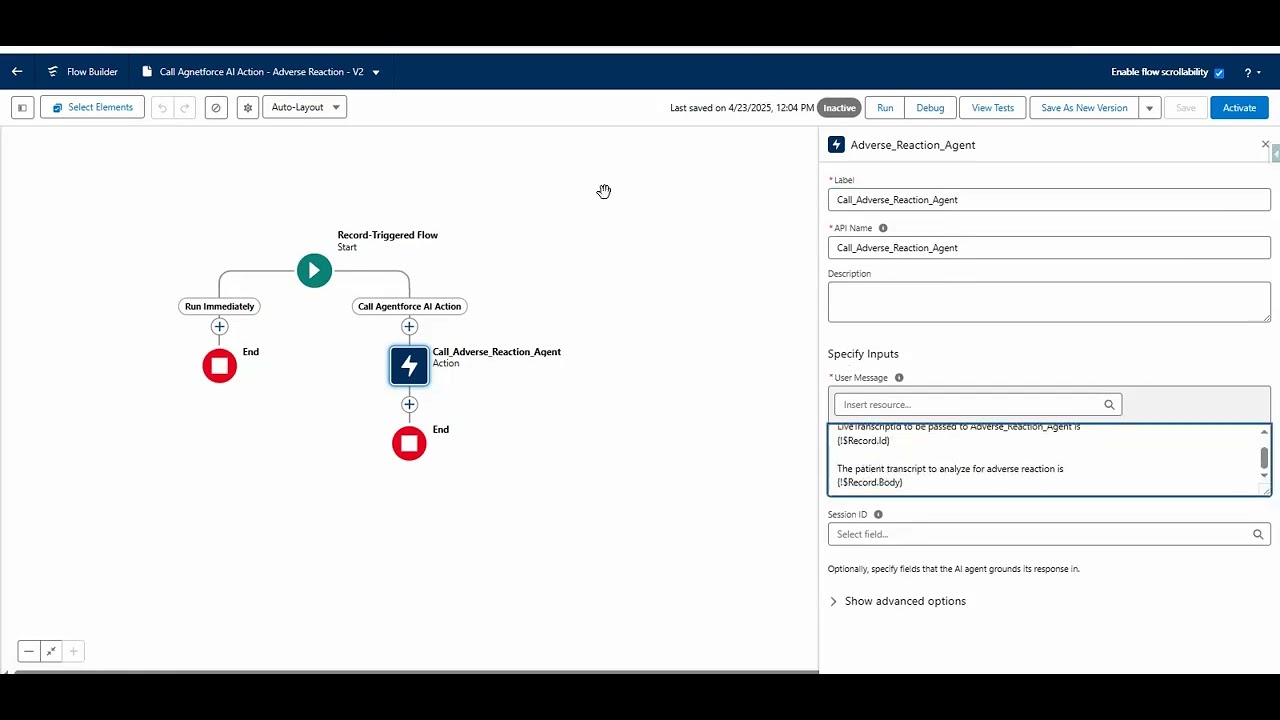The width and height of the screenshot is (1280, 720).
Task: Fit the flow to view
Action: pos(51,651)
